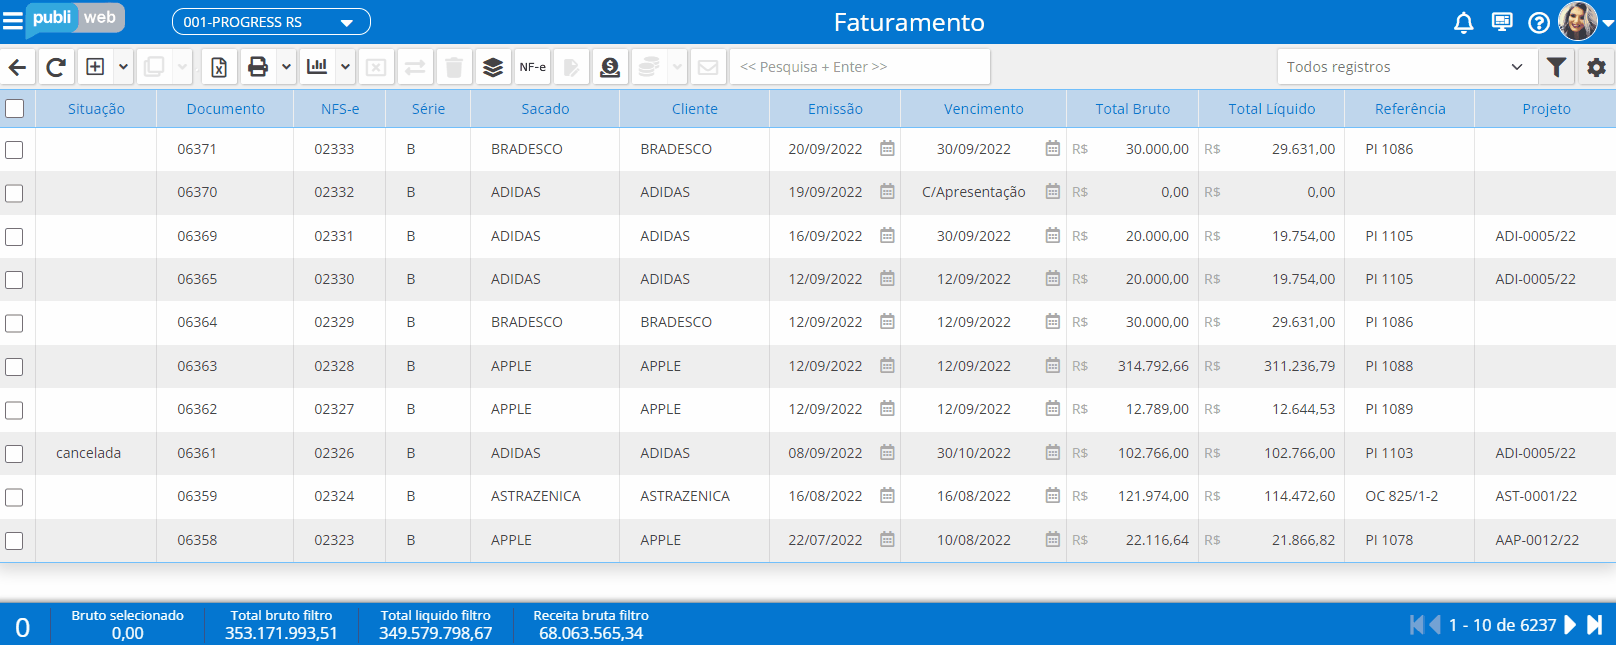Click the coins stack icon

pyautogui.click(x=649, y=67)
